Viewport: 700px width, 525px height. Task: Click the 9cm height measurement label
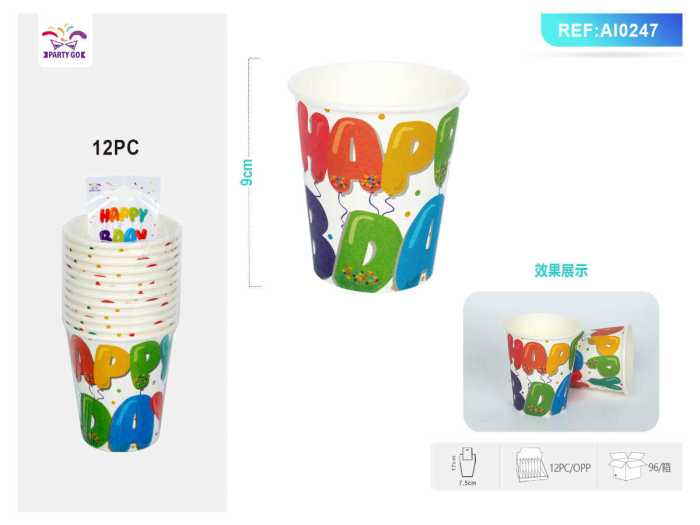(246, 172)
